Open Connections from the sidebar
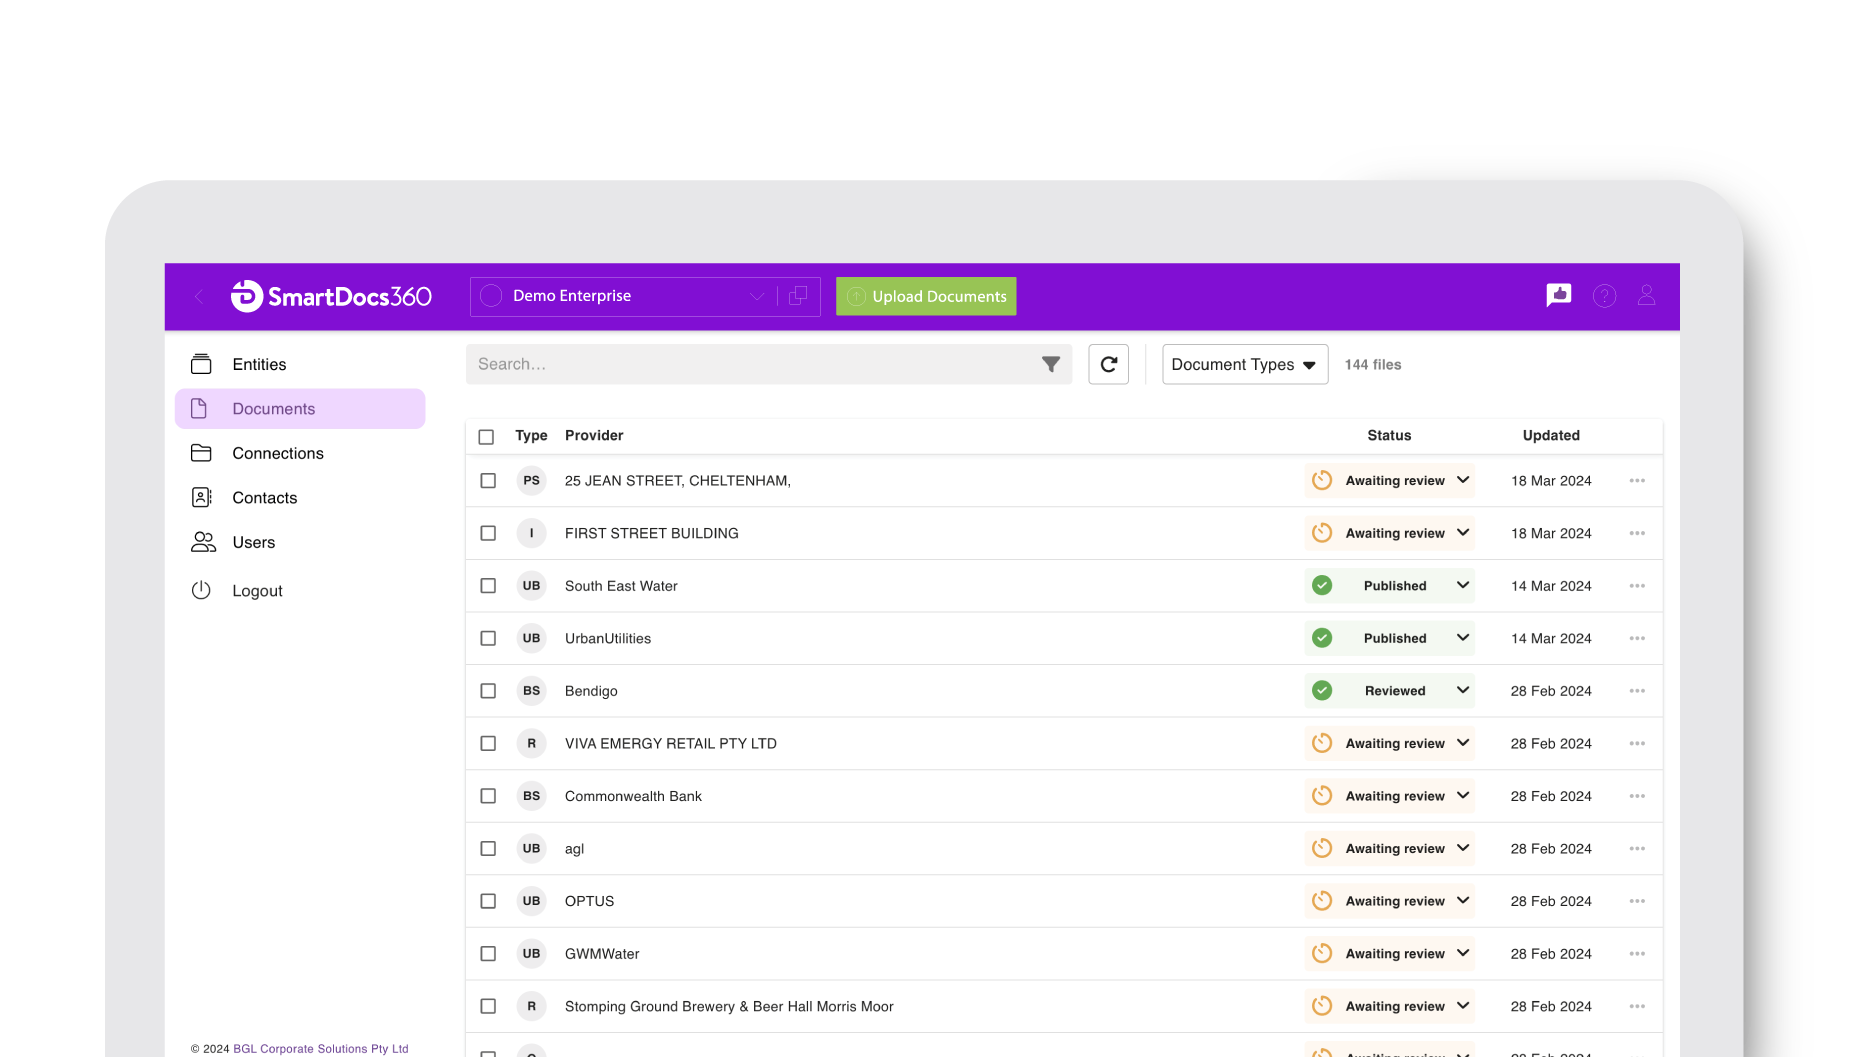 277,453
